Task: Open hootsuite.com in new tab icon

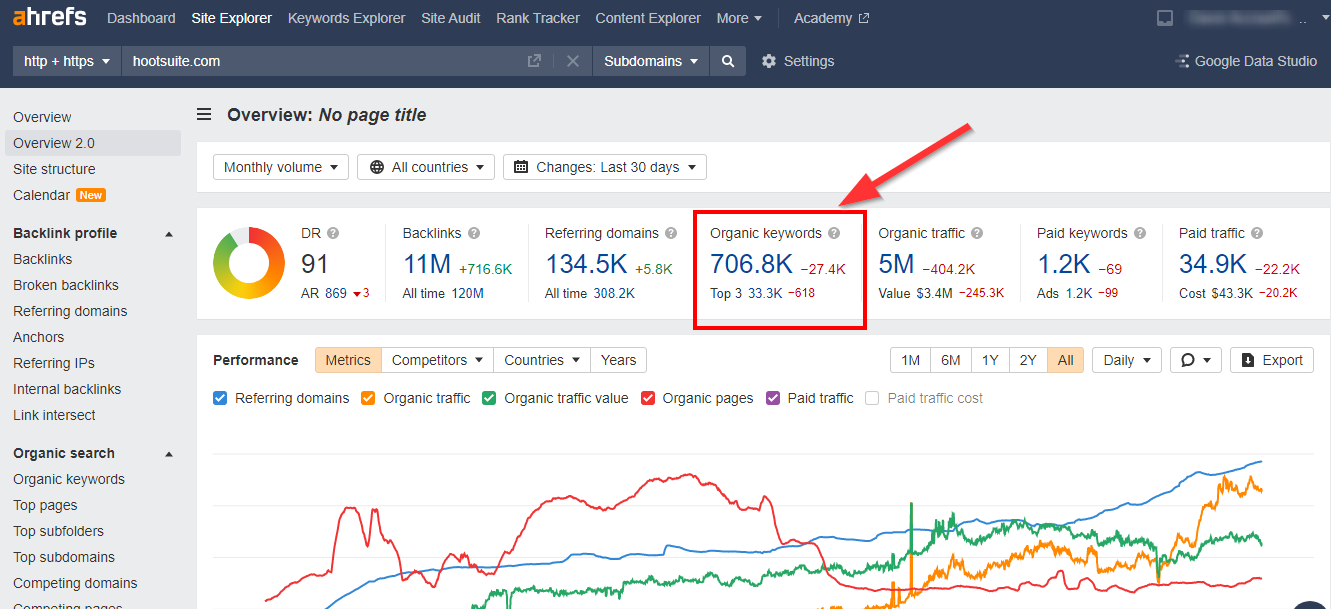Action: (x=535, y=61)
